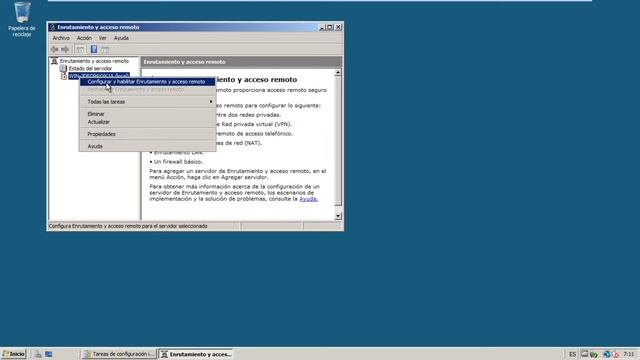Click Enrutamiento y acceso remoto taskbar button

[x=196, y=354]
